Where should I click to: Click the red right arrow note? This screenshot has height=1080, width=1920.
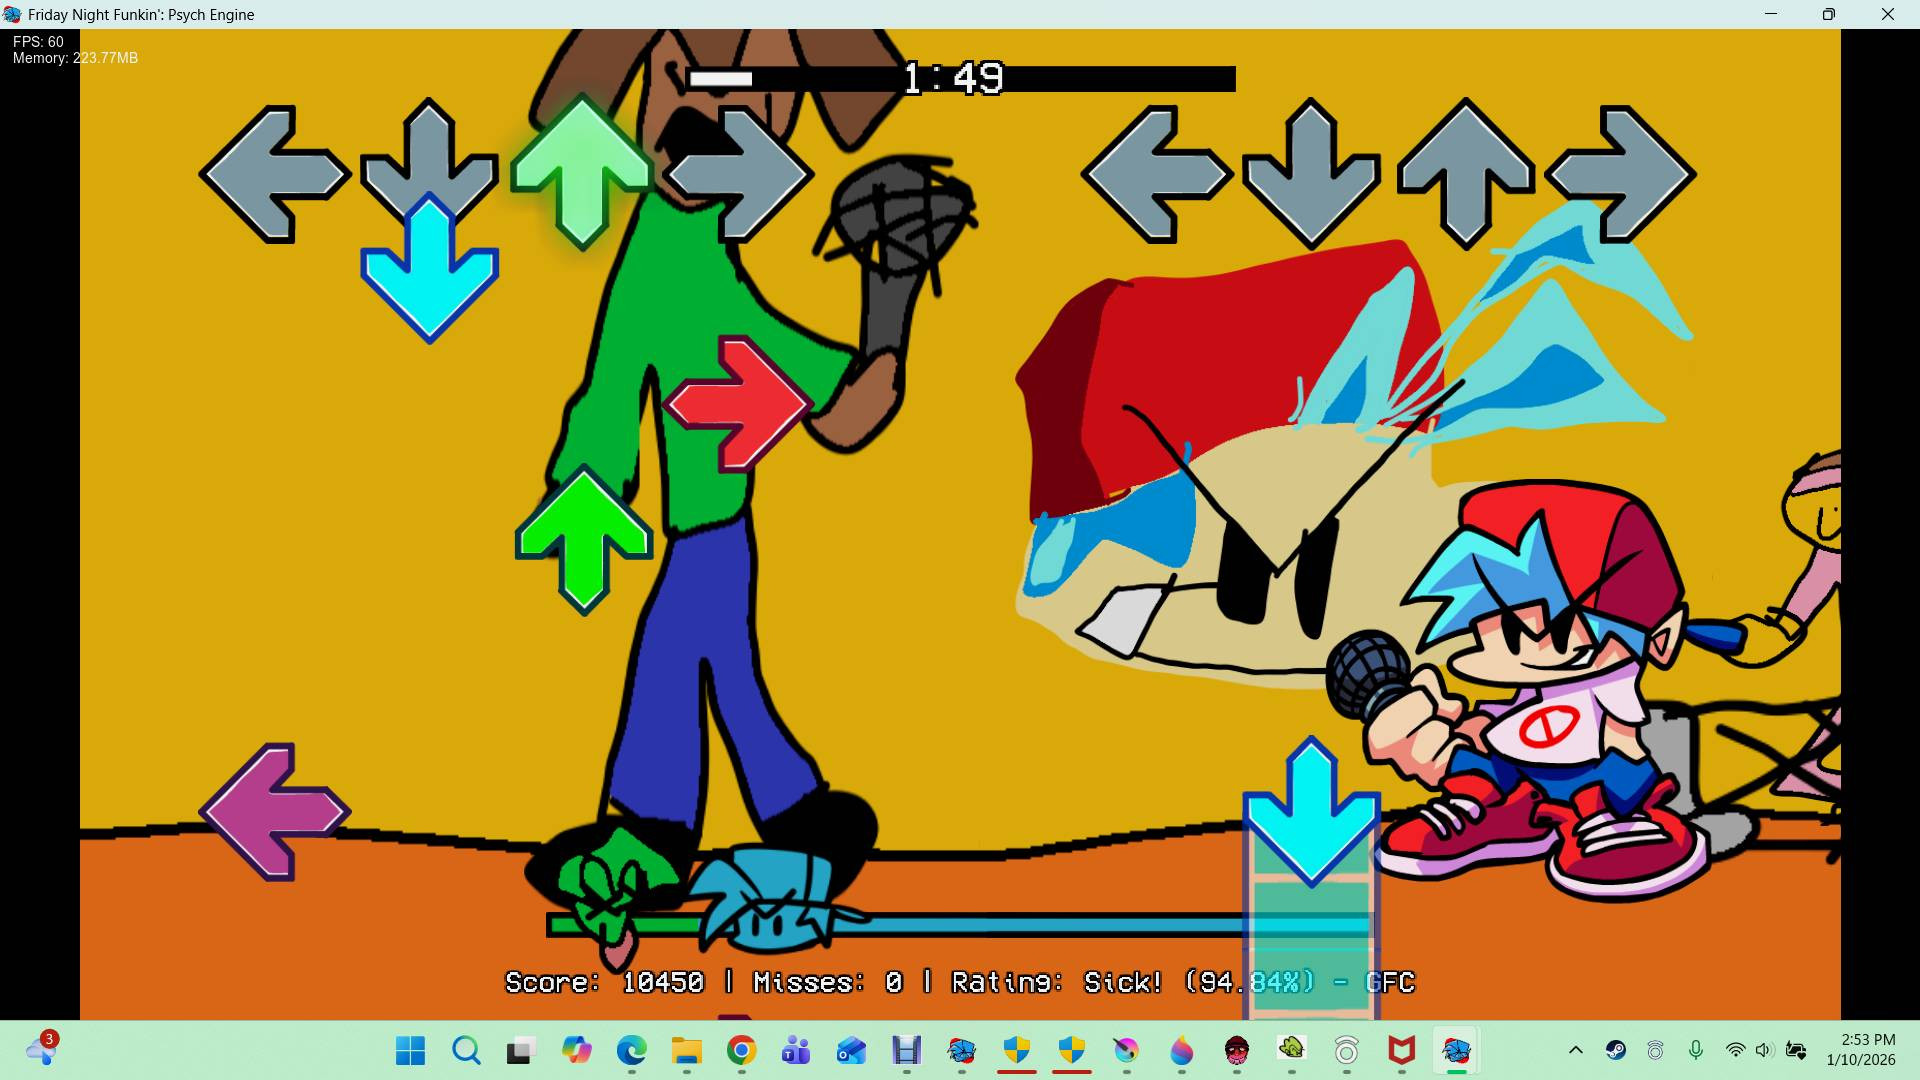pos(738,404)
